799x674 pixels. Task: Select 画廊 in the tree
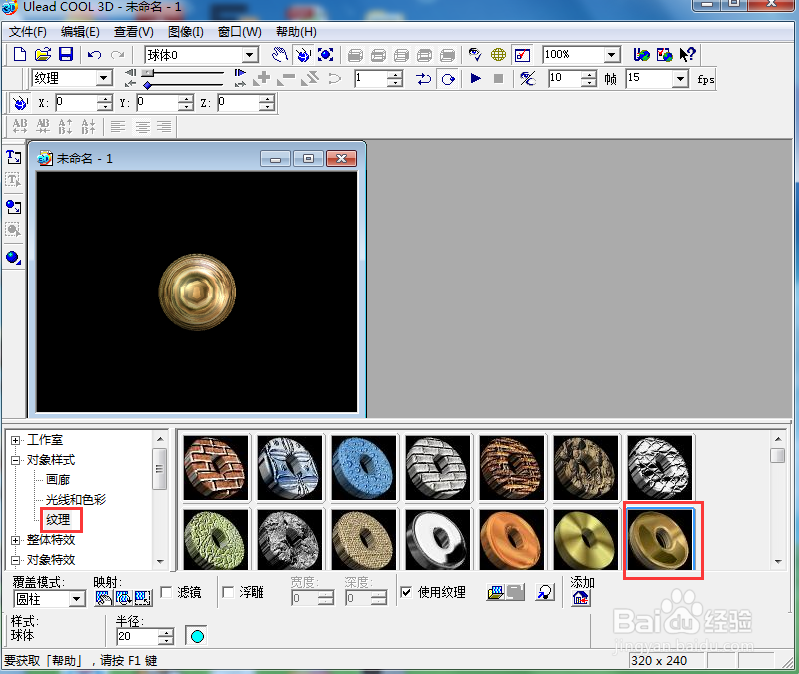[x=58, y=479]
